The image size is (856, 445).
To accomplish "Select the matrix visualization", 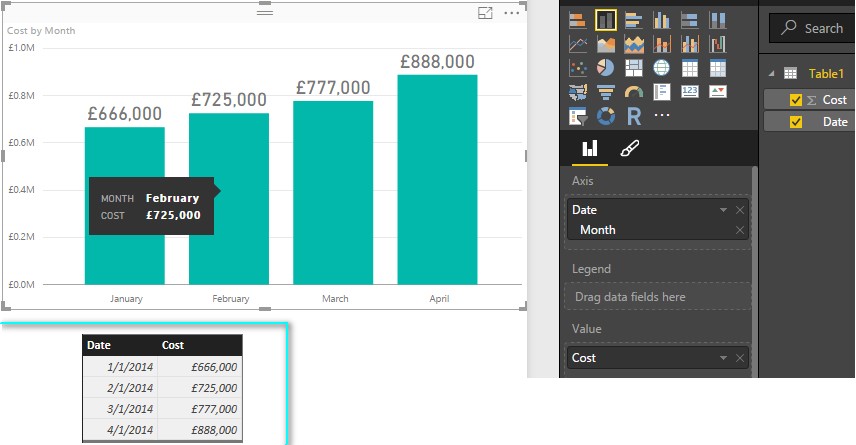I will 717,68.
